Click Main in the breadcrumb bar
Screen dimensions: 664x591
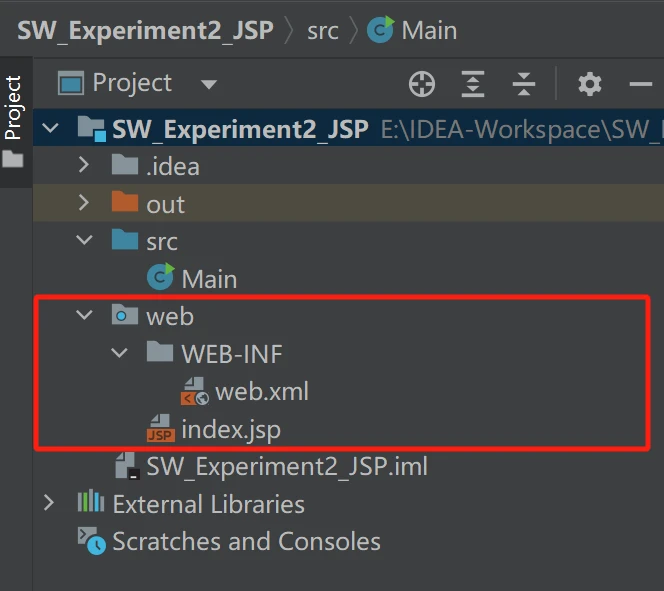tap(428, 30)
